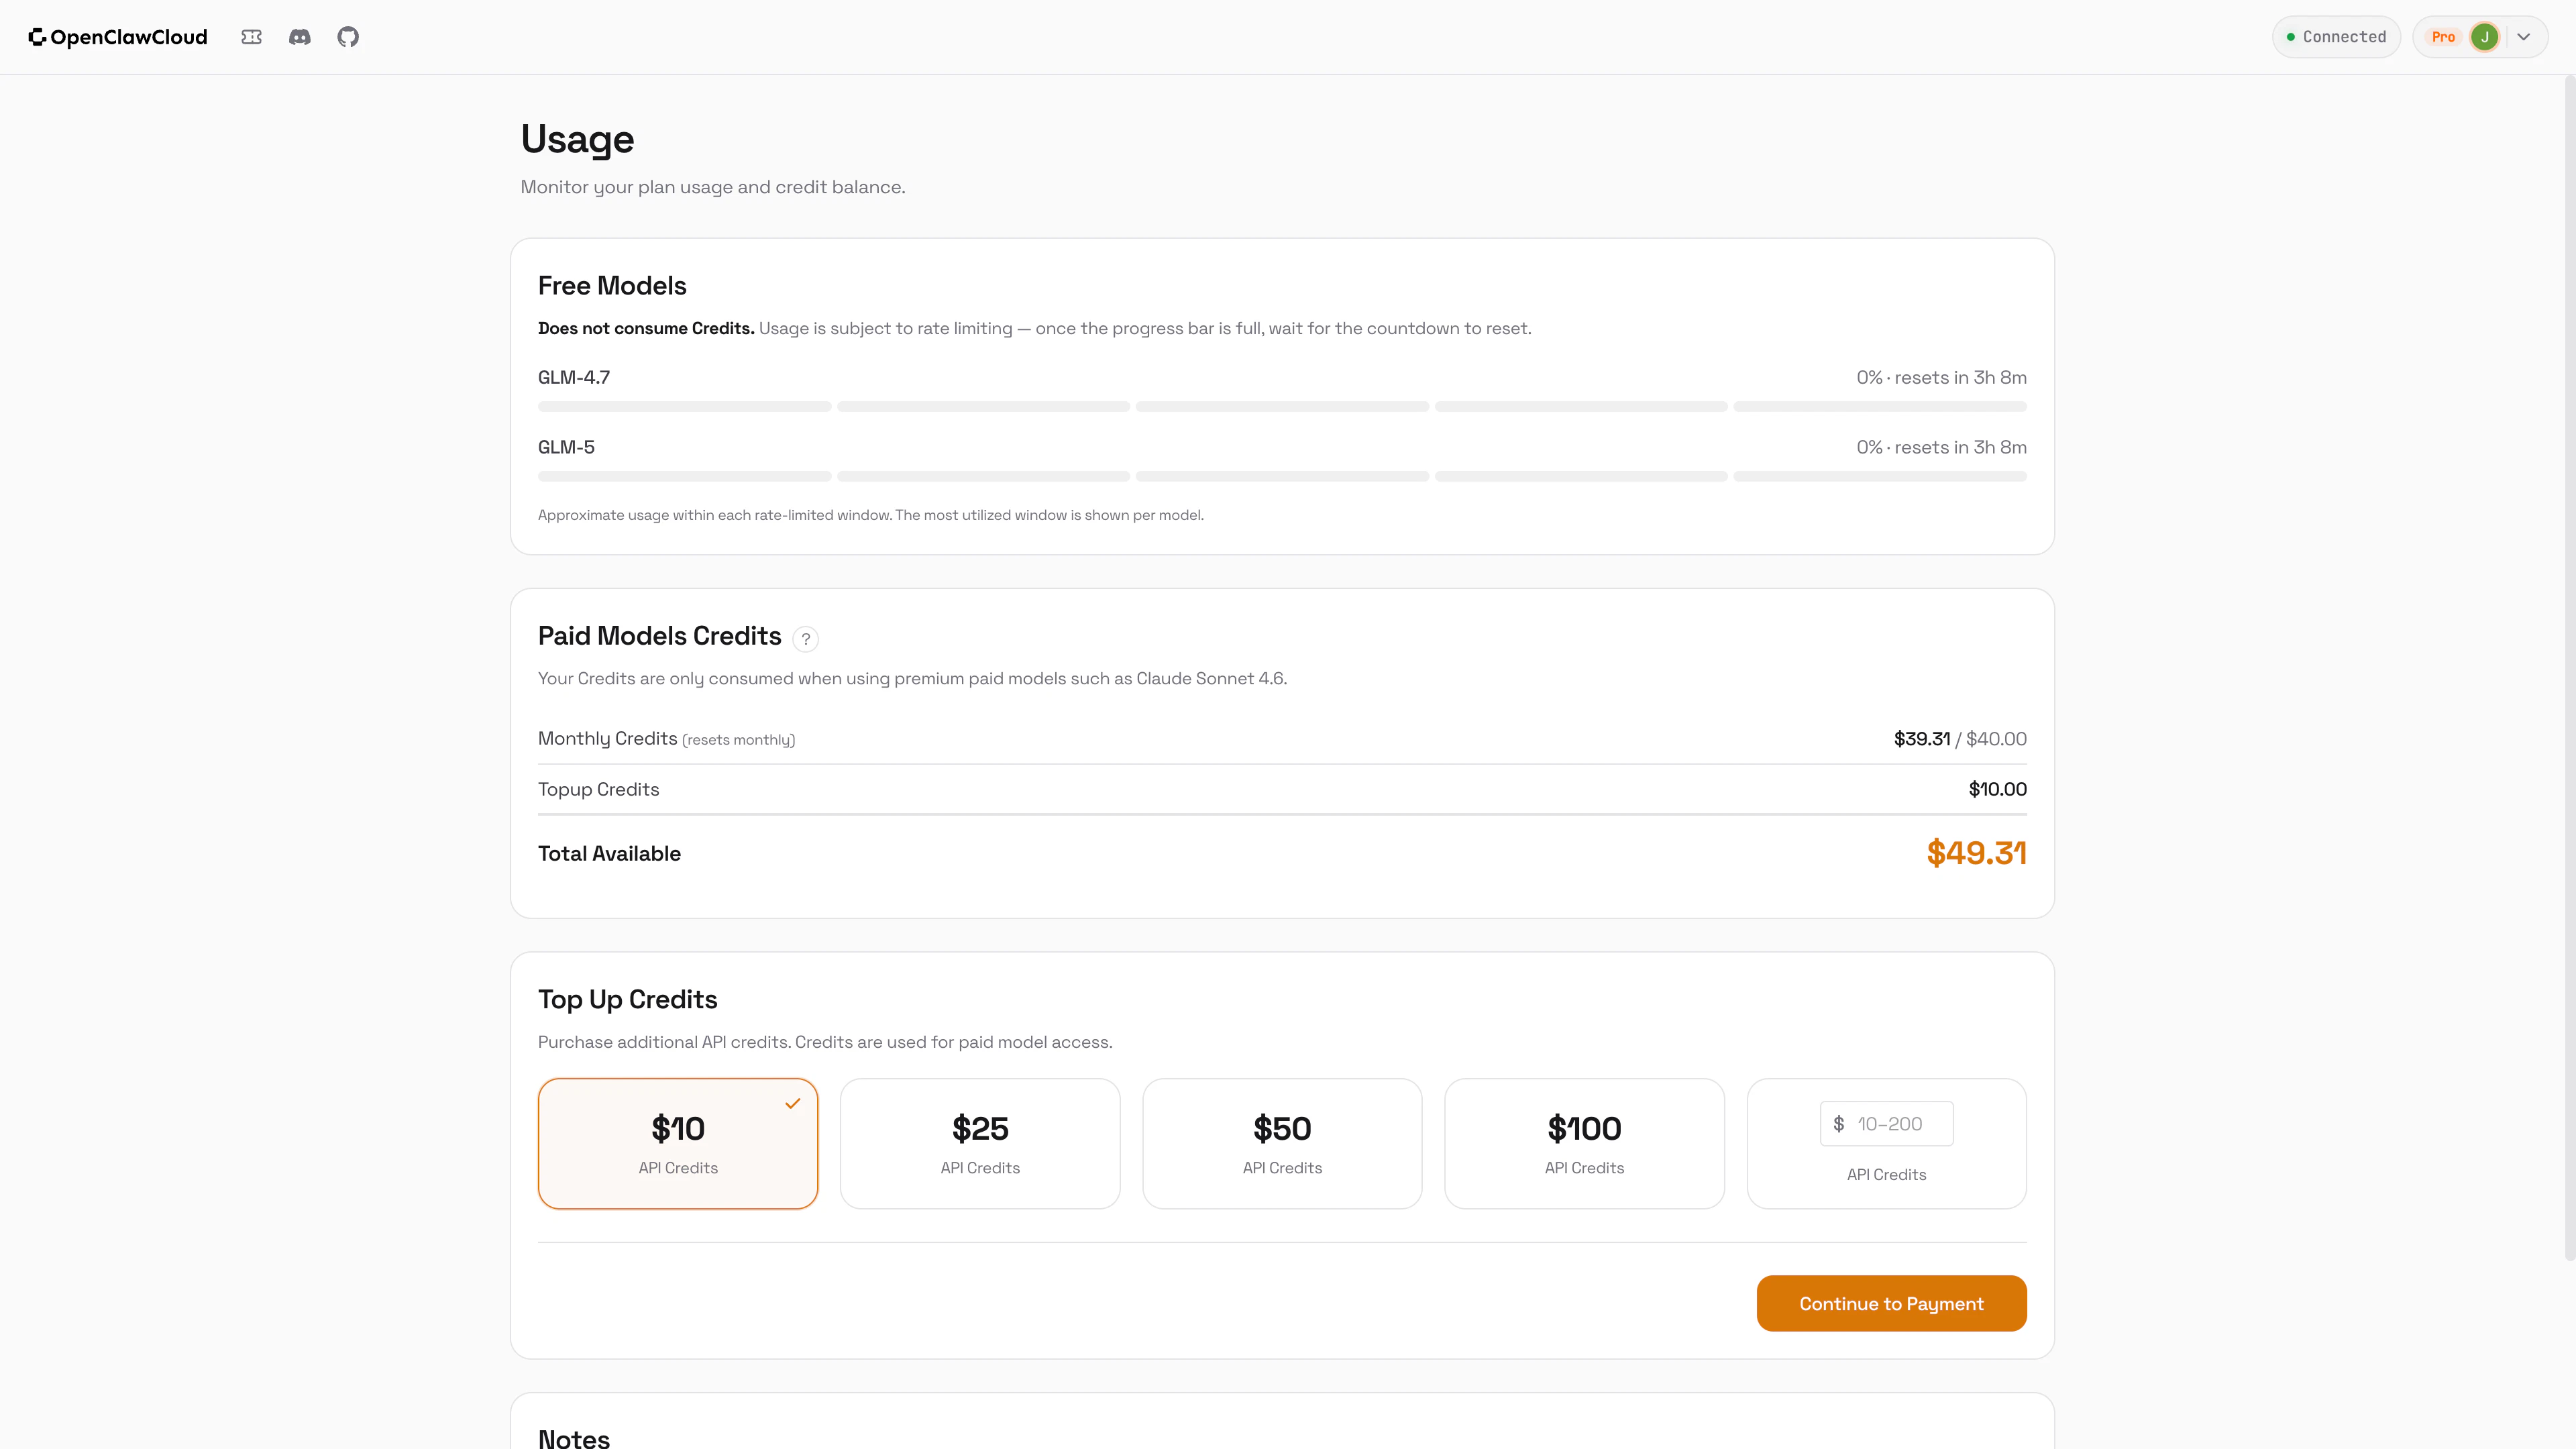Click the OpenClawCloud logo
The image size is (2576, 1449).
(x=118, y=37)
